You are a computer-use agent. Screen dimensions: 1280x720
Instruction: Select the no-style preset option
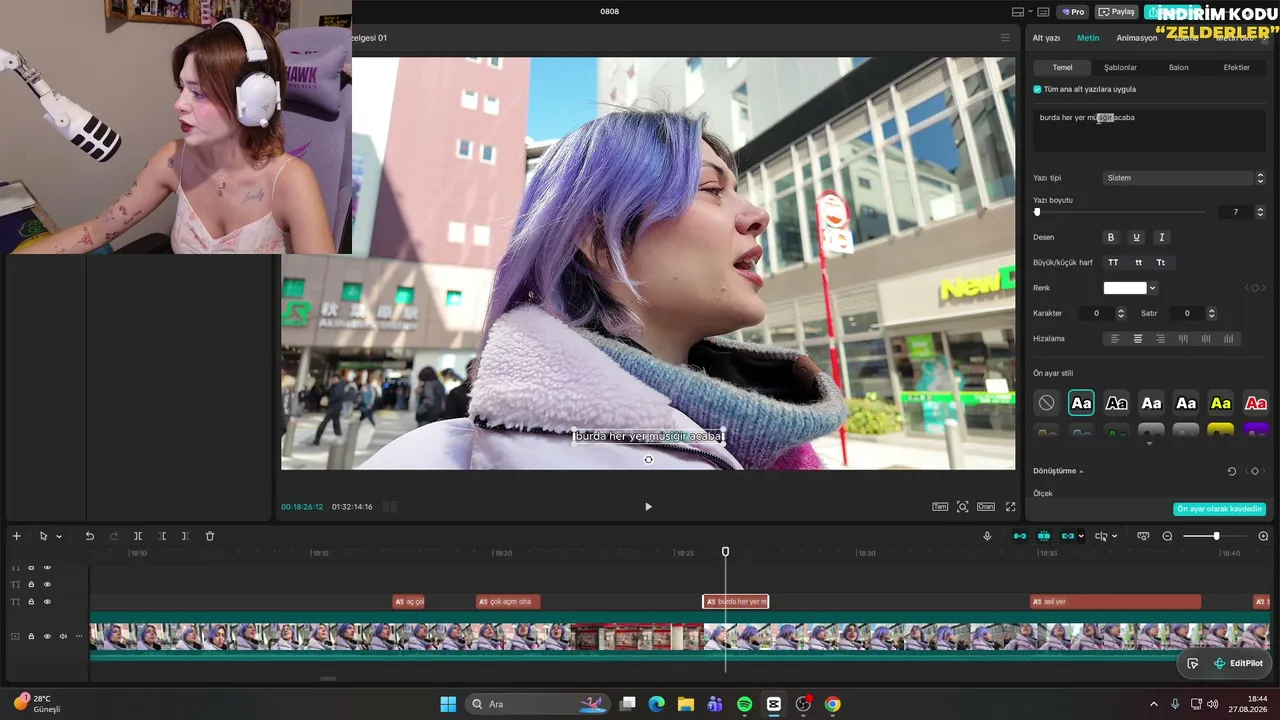1046,403
